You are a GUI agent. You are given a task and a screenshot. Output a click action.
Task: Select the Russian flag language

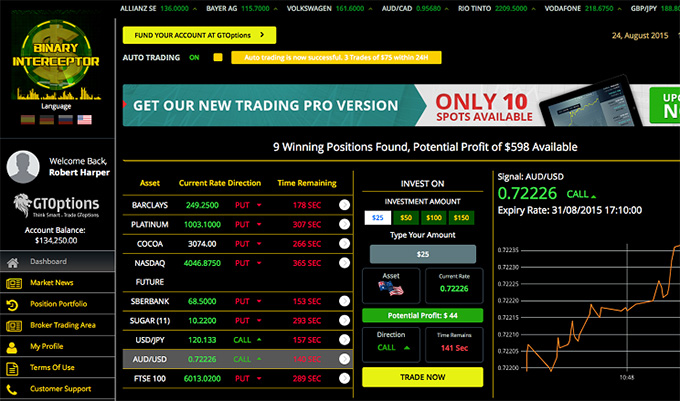coord(65,120)
